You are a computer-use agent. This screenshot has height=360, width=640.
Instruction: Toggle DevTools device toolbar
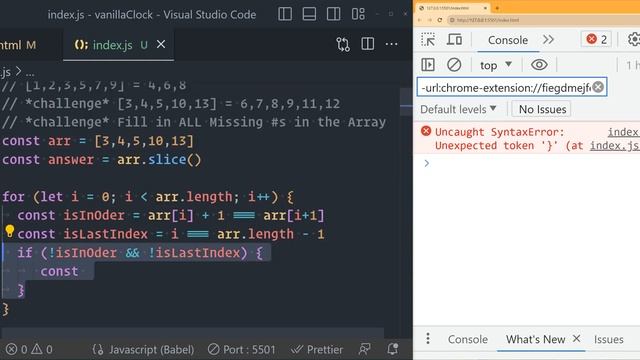[x=454, y=40]
